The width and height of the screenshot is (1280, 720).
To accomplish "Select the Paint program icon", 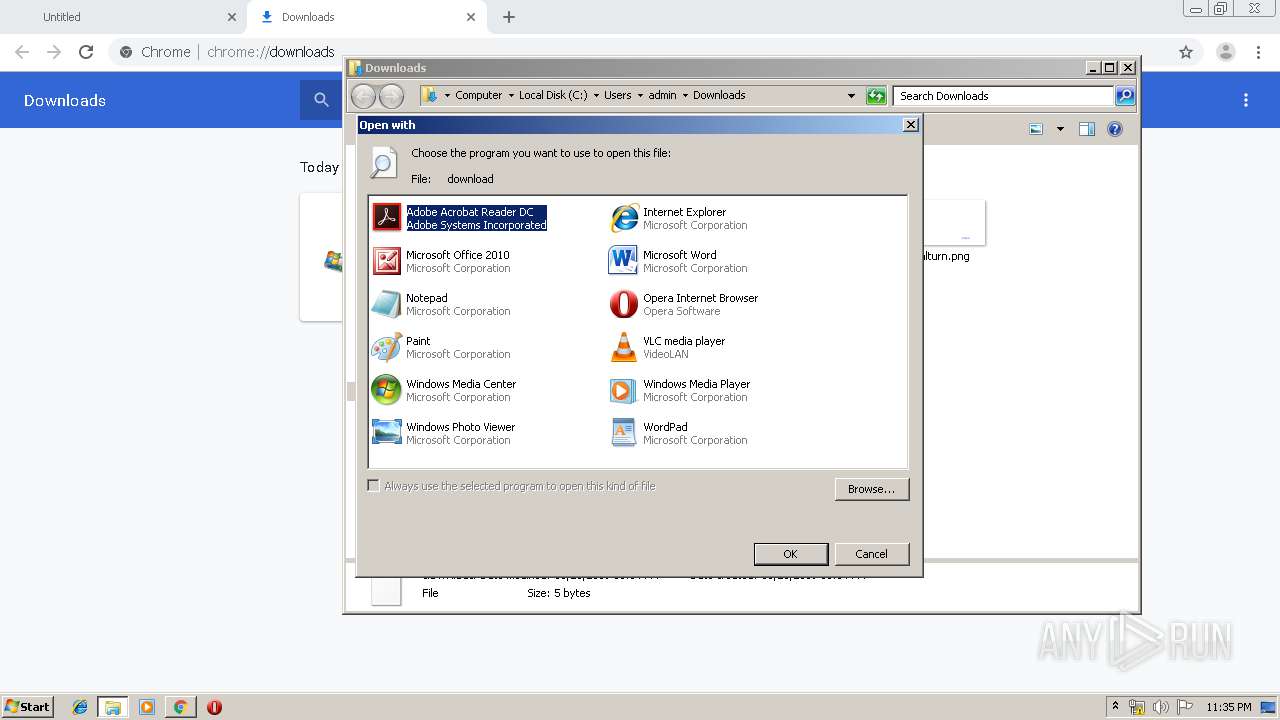I will pos(386,346).
